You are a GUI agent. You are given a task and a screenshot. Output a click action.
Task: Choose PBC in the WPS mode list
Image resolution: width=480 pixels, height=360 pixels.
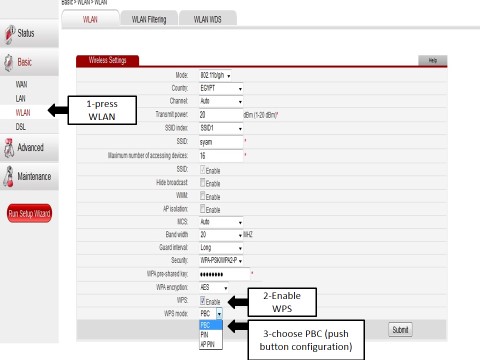click(211, 325)
